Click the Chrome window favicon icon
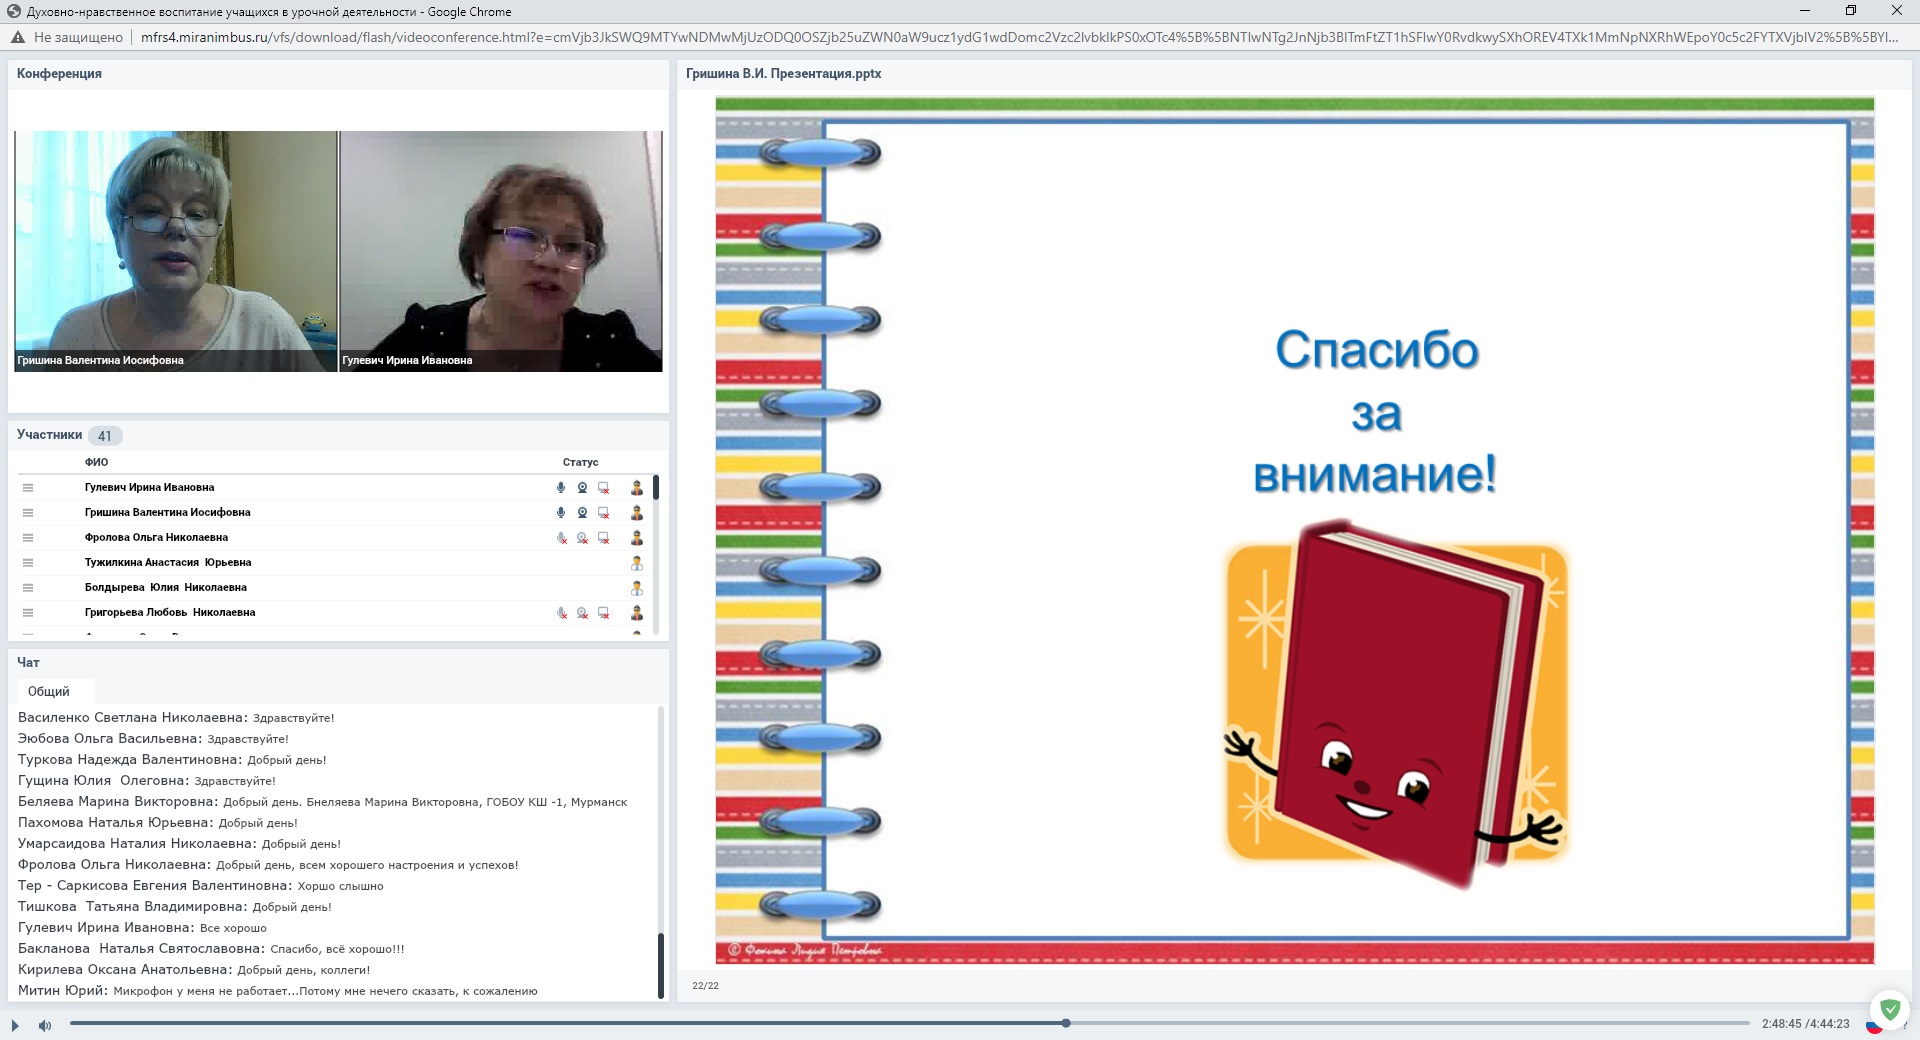The width and height of the screenshot is (1920, 1040). (13, 12)
